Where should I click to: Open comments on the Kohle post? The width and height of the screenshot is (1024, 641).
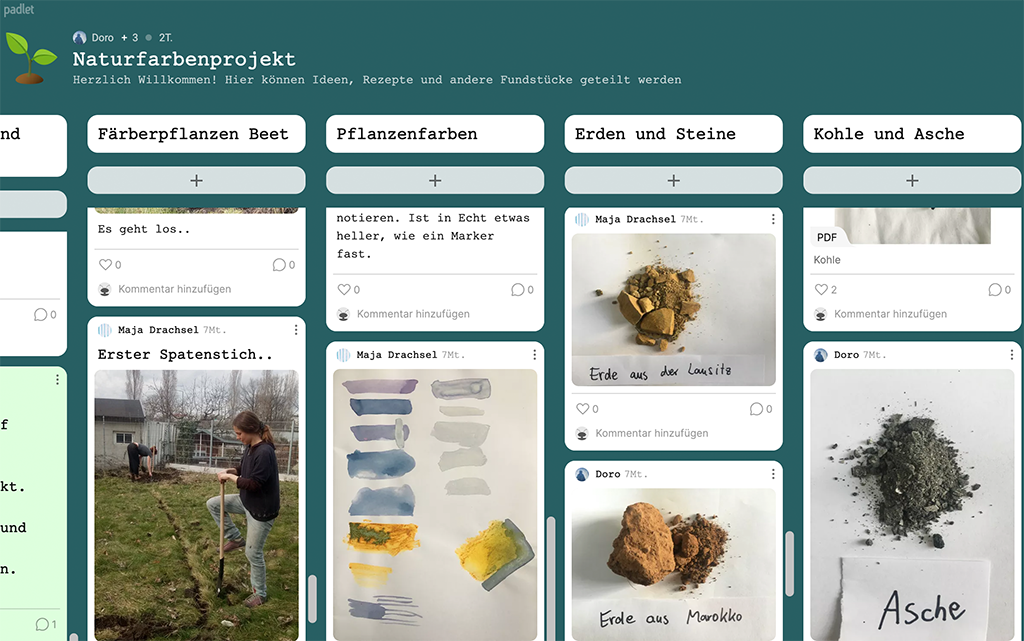(994, 290)
